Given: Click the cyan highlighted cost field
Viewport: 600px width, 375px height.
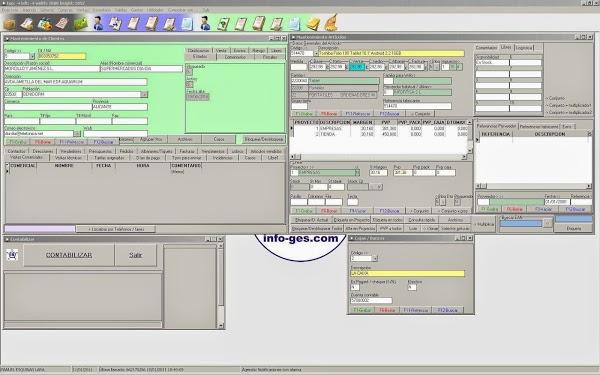Looking at the screenshot, I should click(356, 67).
